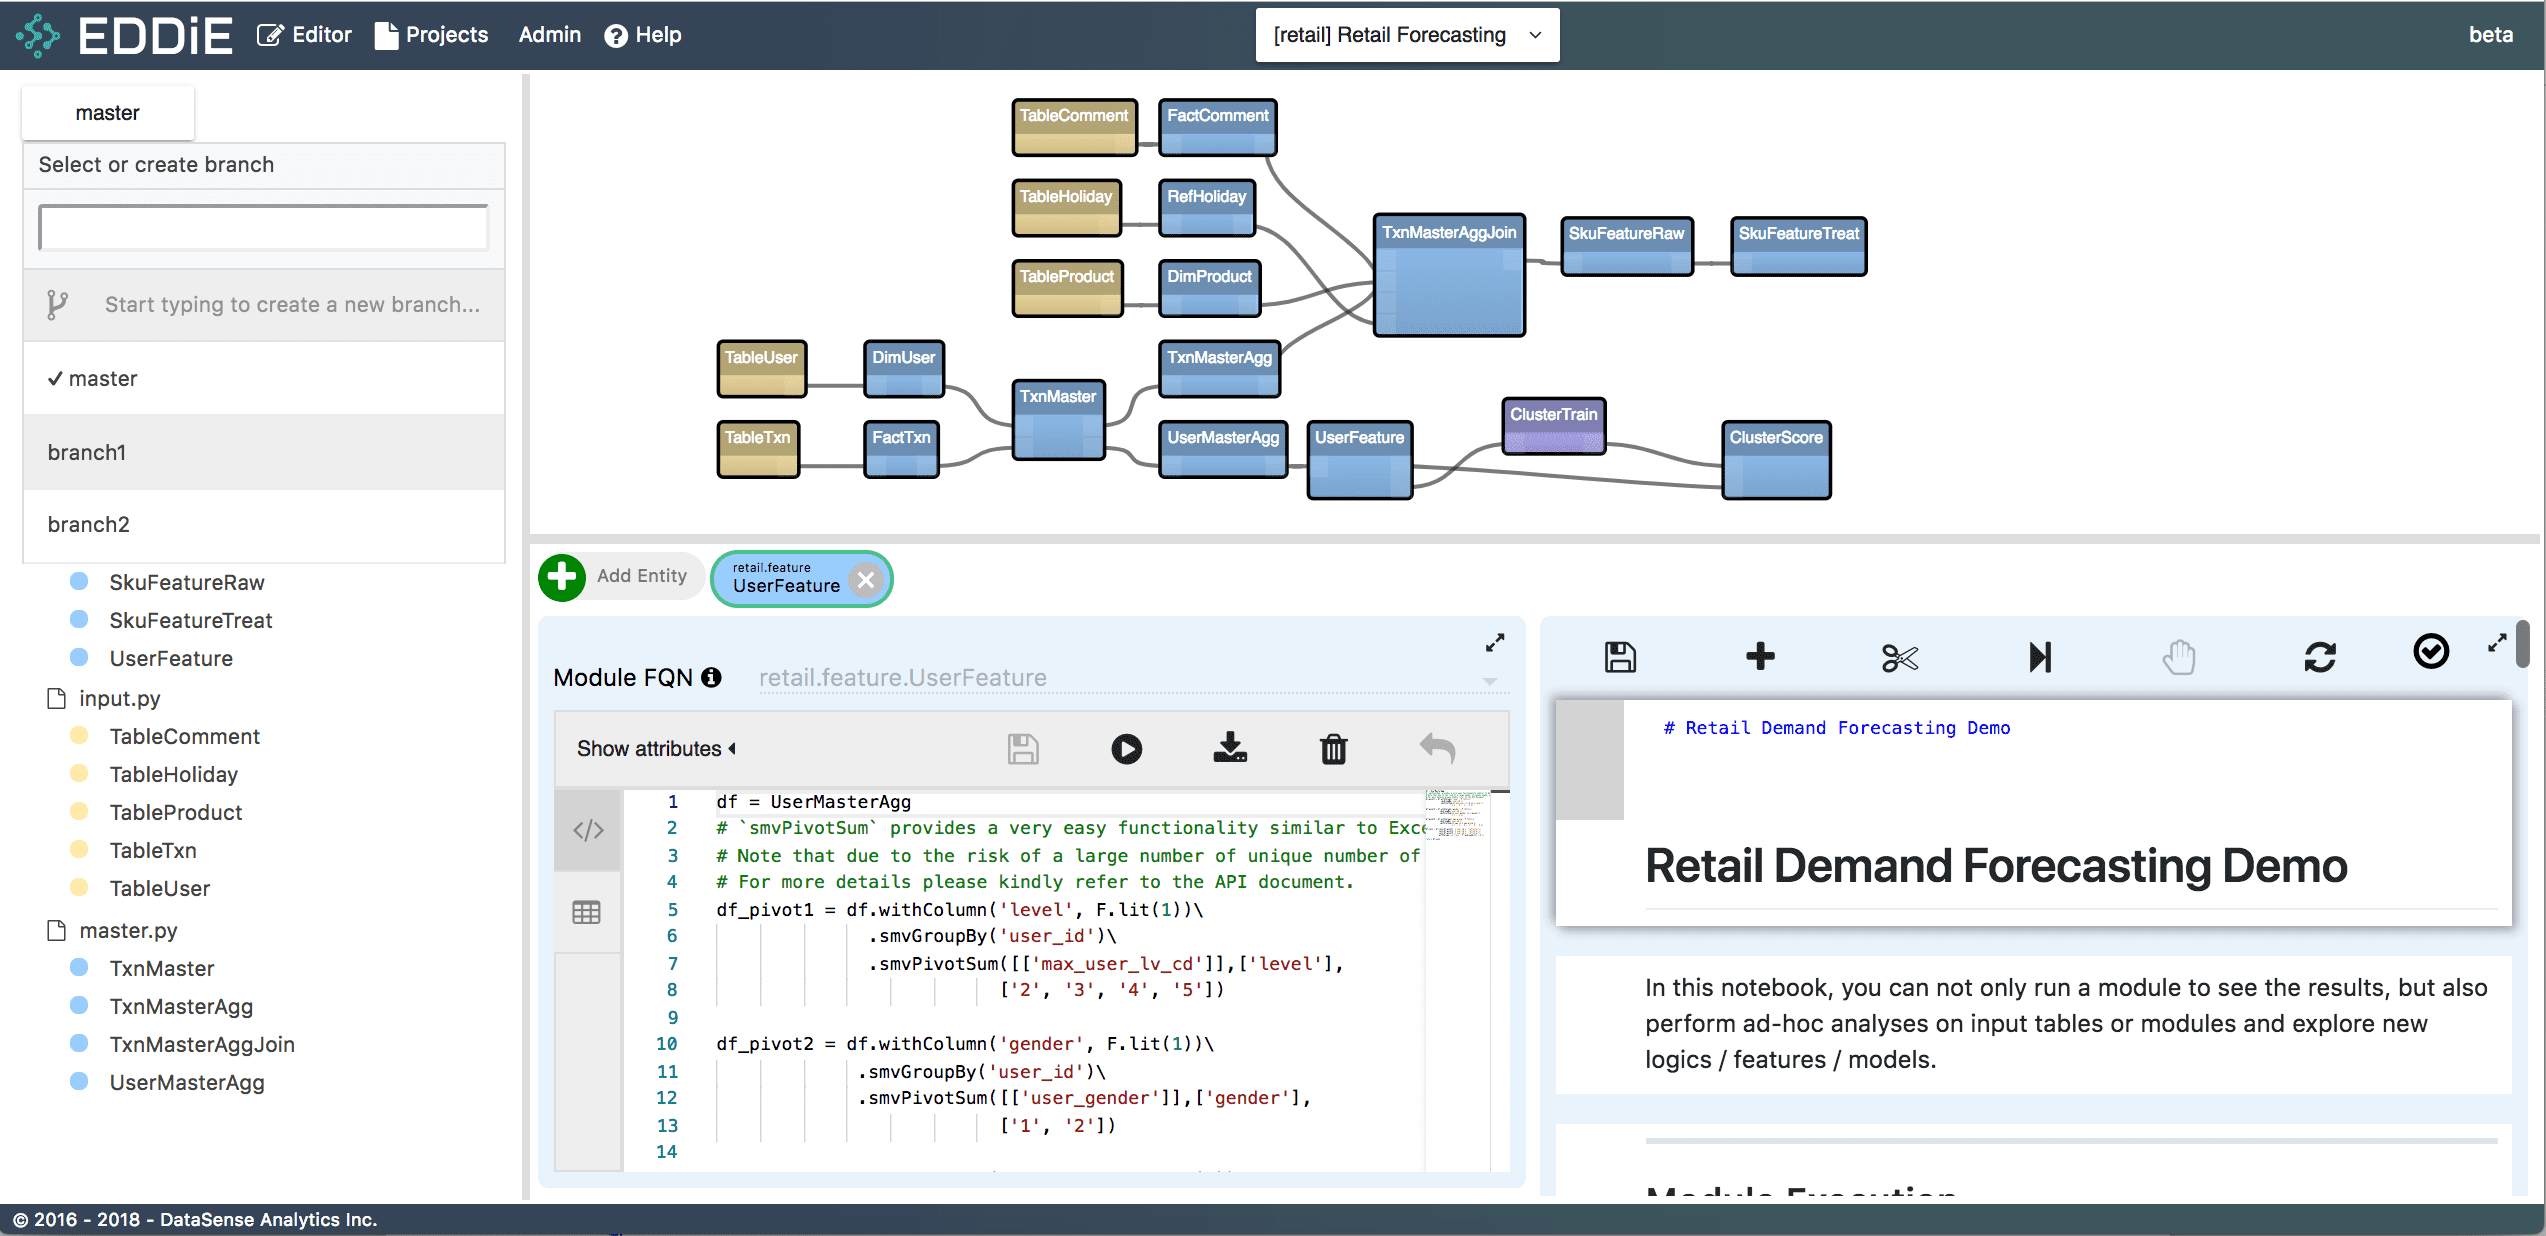Click the run module play icon
This screenshot has height=1236, width=2546.
pos(1126,749)
